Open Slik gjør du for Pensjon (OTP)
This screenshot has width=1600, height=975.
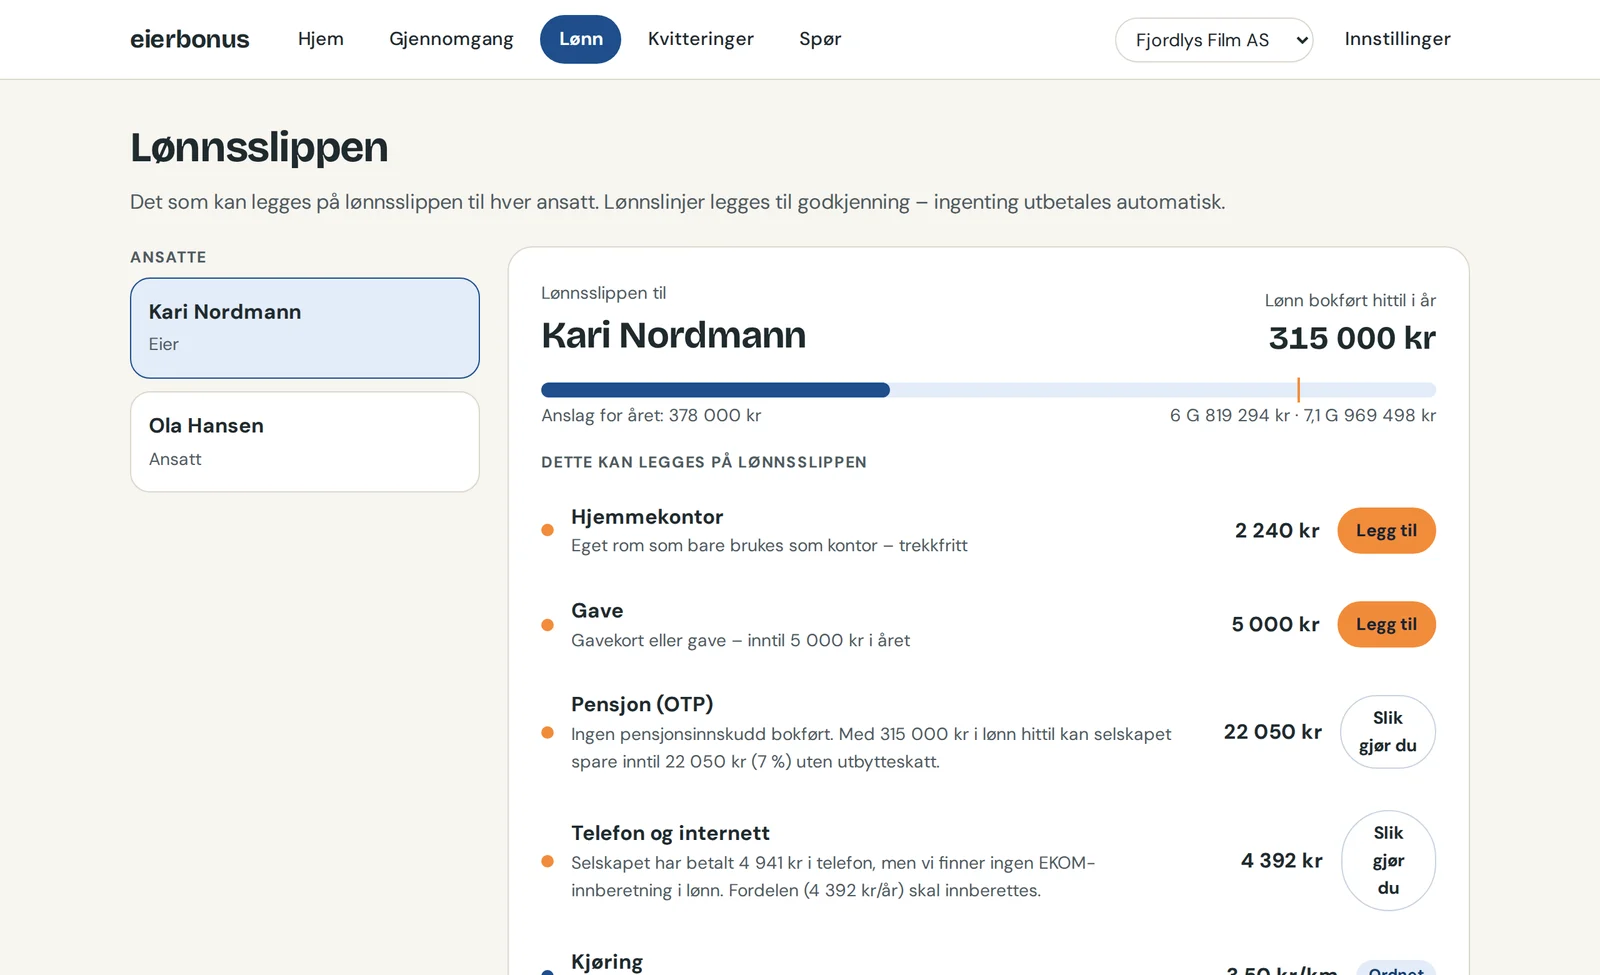tap(1388, 732)
